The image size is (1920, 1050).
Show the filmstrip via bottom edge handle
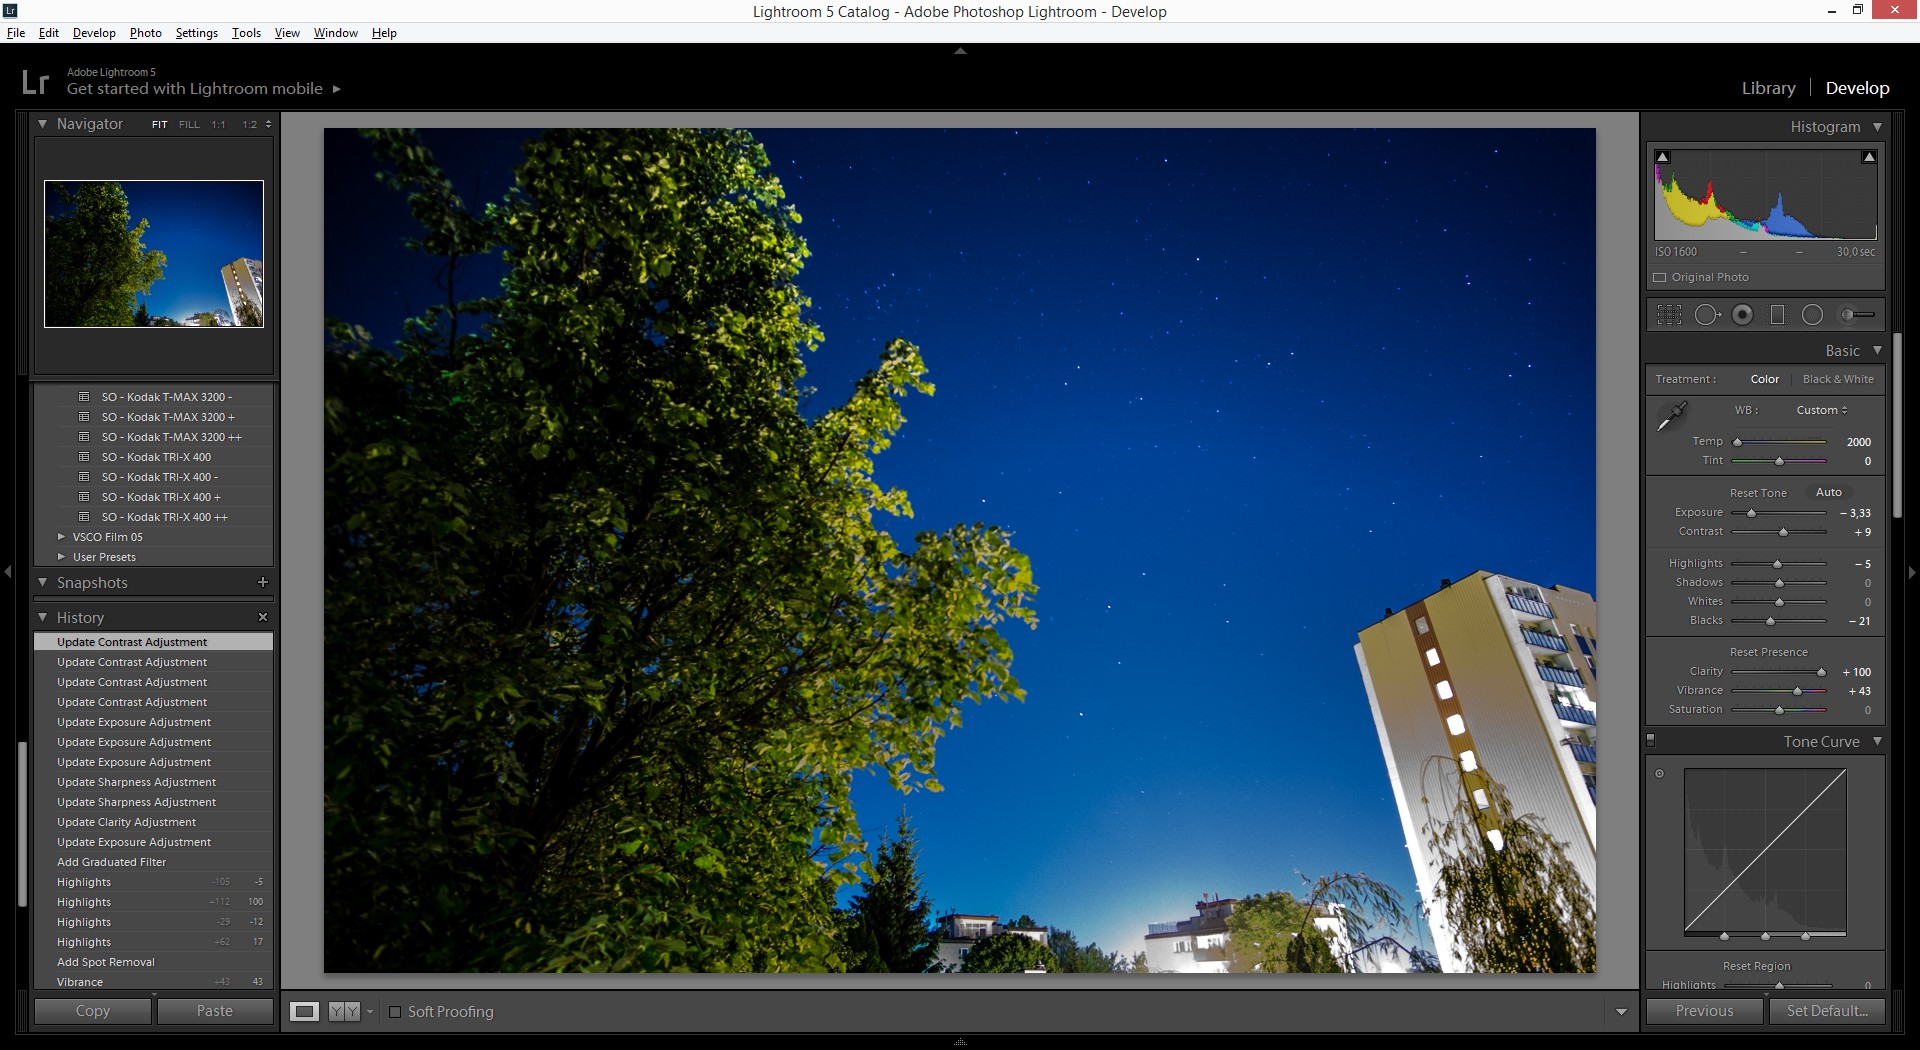(x=960, y=1042)
